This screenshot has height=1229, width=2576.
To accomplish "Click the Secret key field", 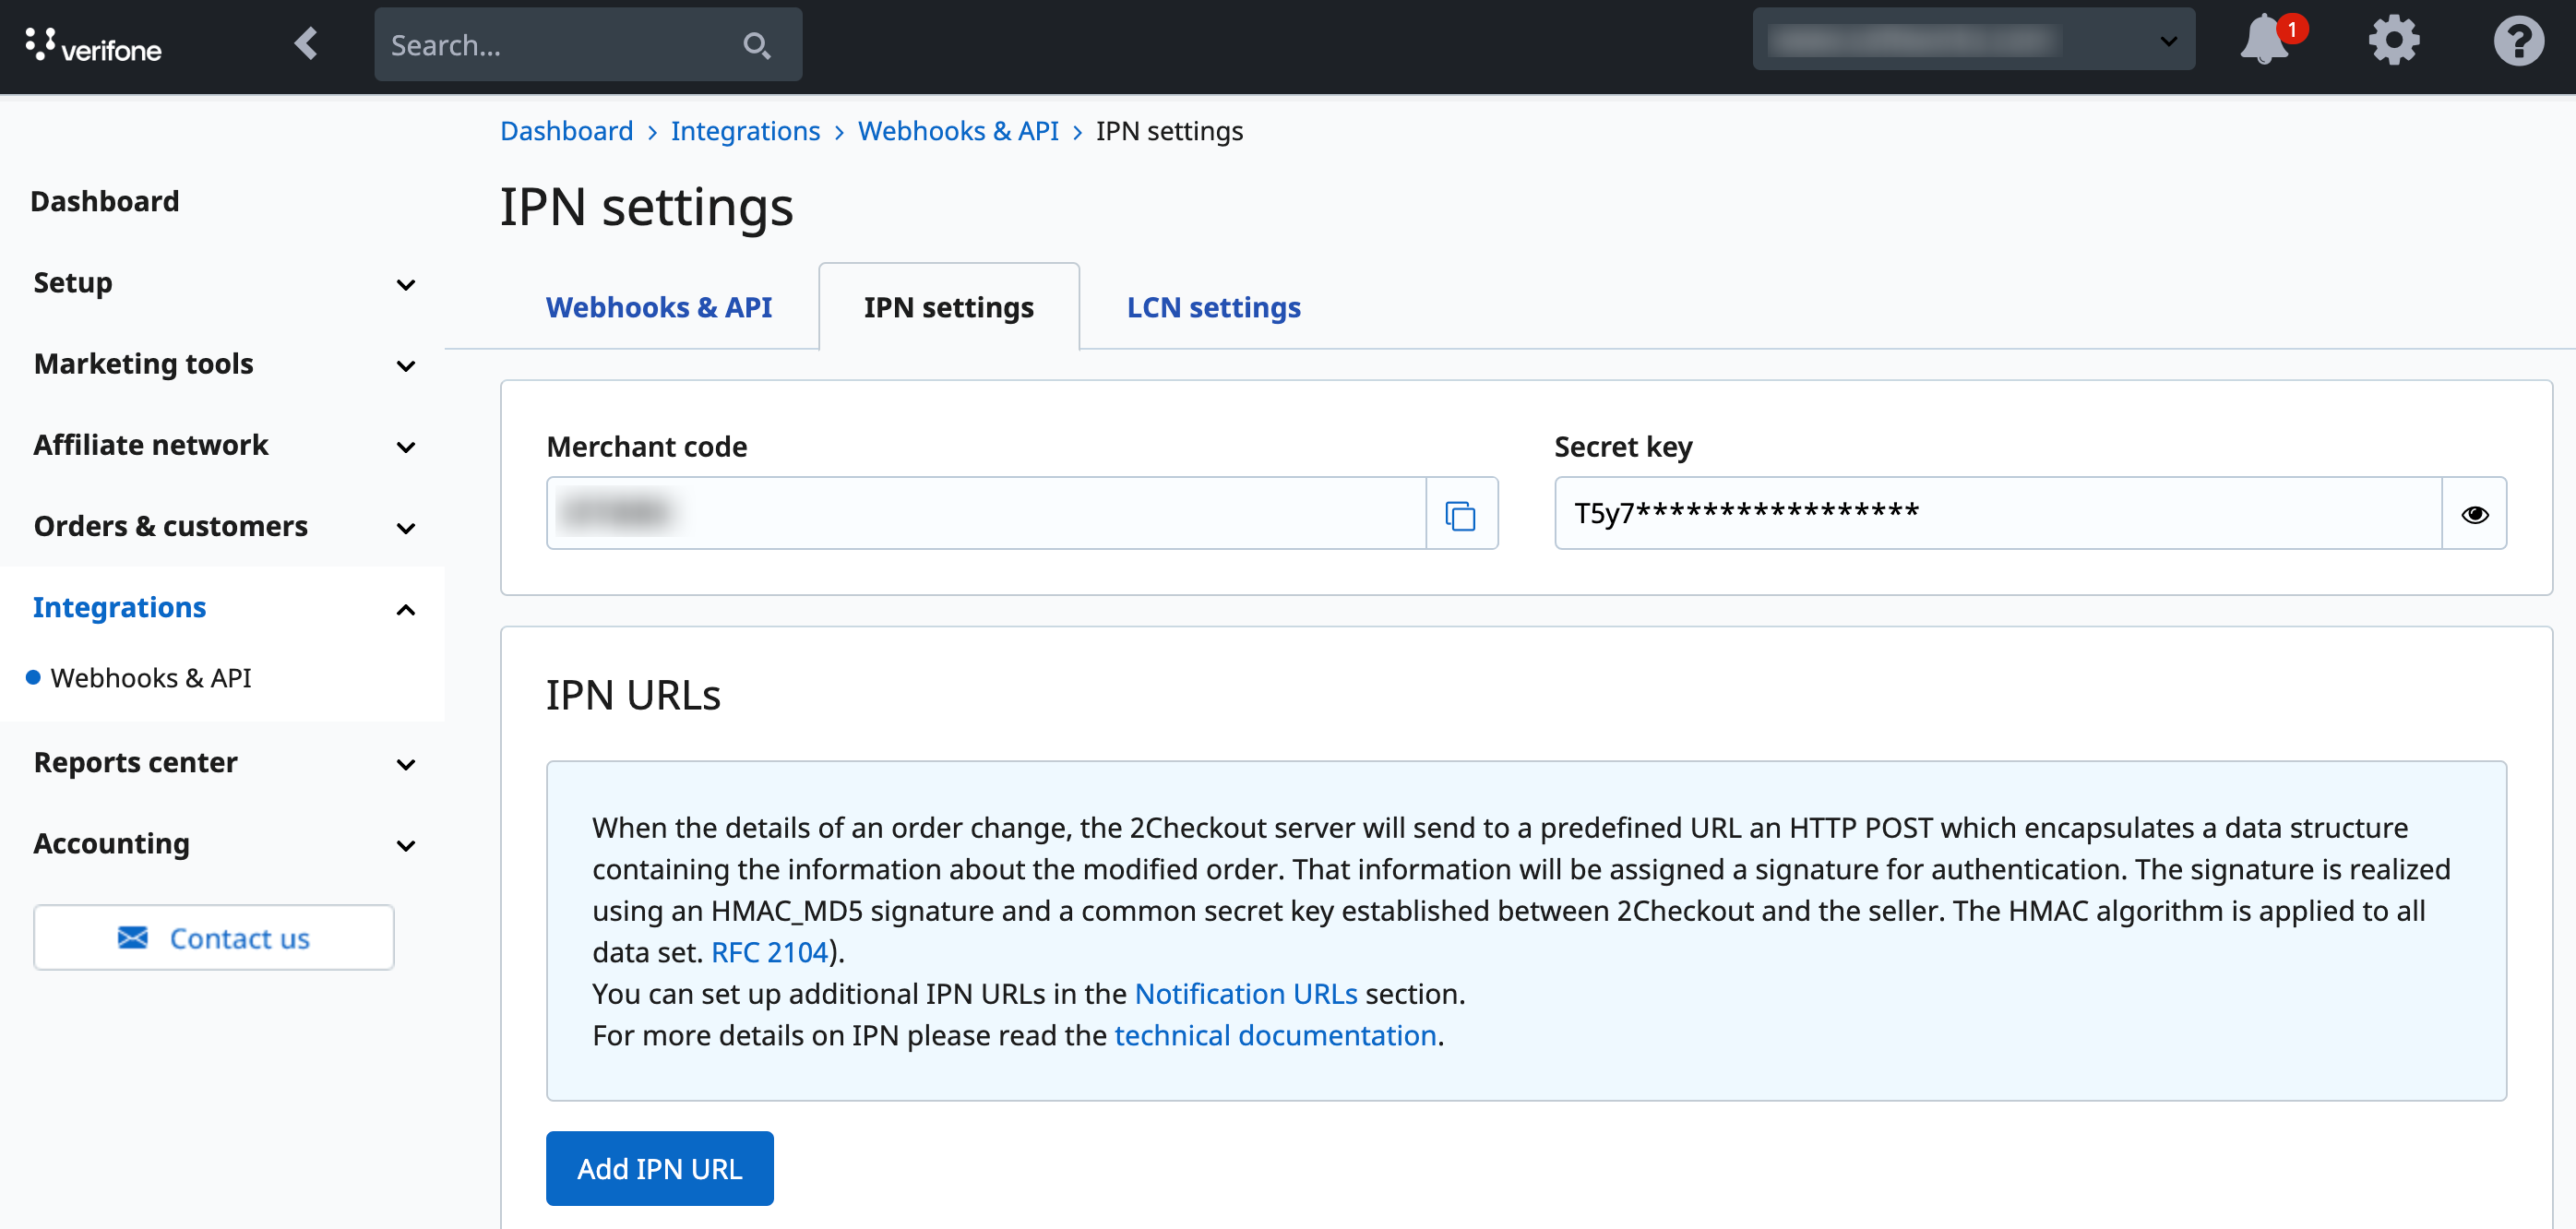I will click(x=1998, y=514).
